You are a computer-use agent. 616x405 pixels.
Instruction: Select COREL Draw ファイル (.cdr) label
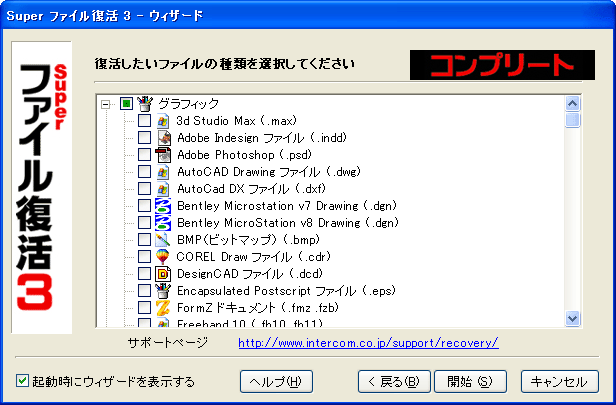click(254, 257)
